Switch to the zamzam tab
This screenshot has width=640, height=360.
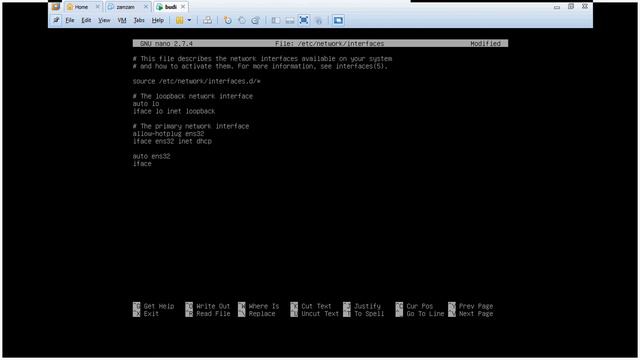(125, 7)
